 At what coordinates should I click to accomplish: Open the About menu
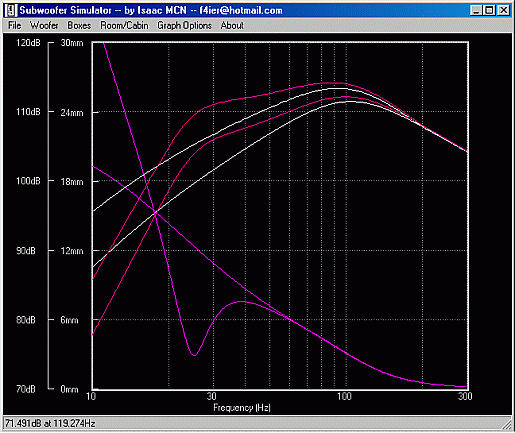pyautogui.click(x=232, y=25)
